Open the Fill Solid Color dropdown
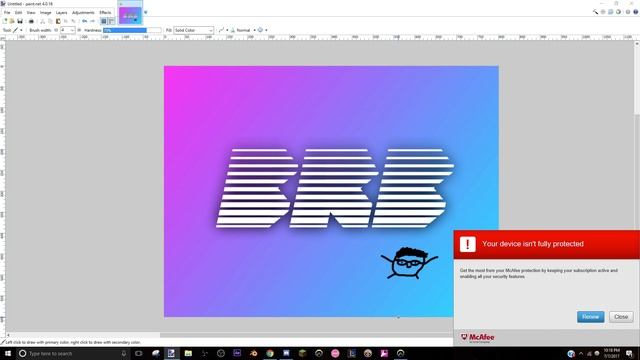 pyautogui.click(x=193, y=30)
